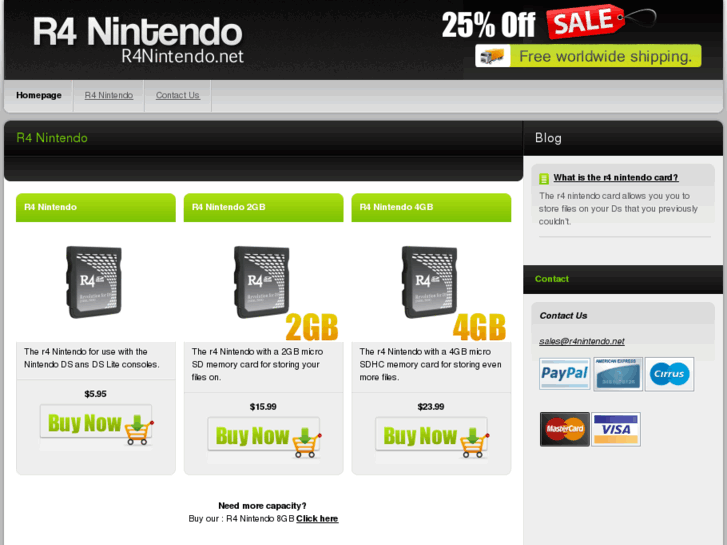Buy the $23.99 R4 Nintendo 4GB card
727x545 pixels.
432,437
